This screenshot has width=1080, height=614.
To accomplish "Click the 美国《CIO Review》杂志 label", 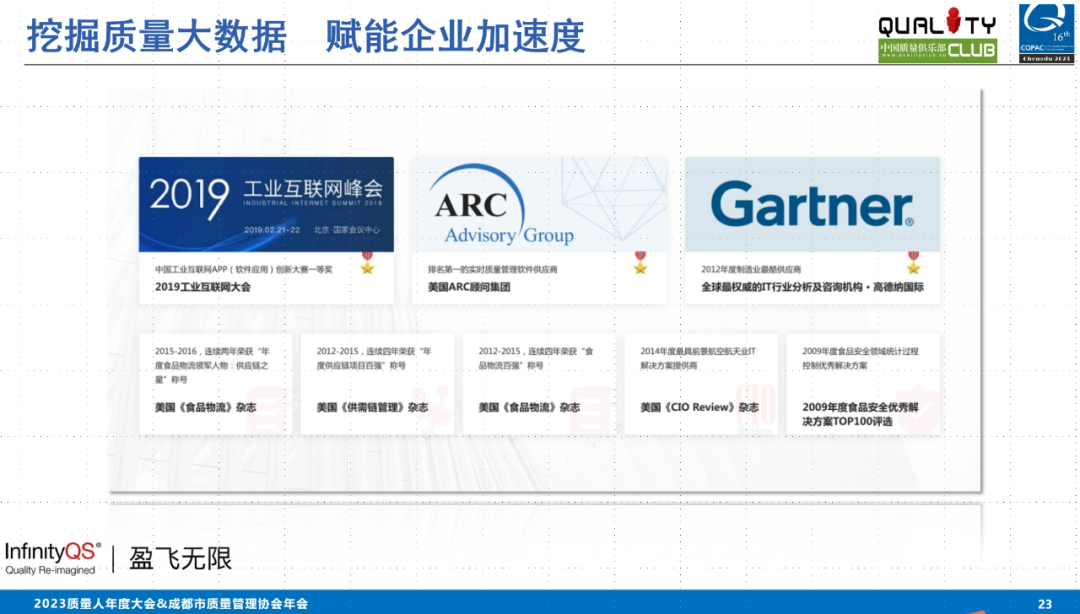I will [x=700, y=407].
